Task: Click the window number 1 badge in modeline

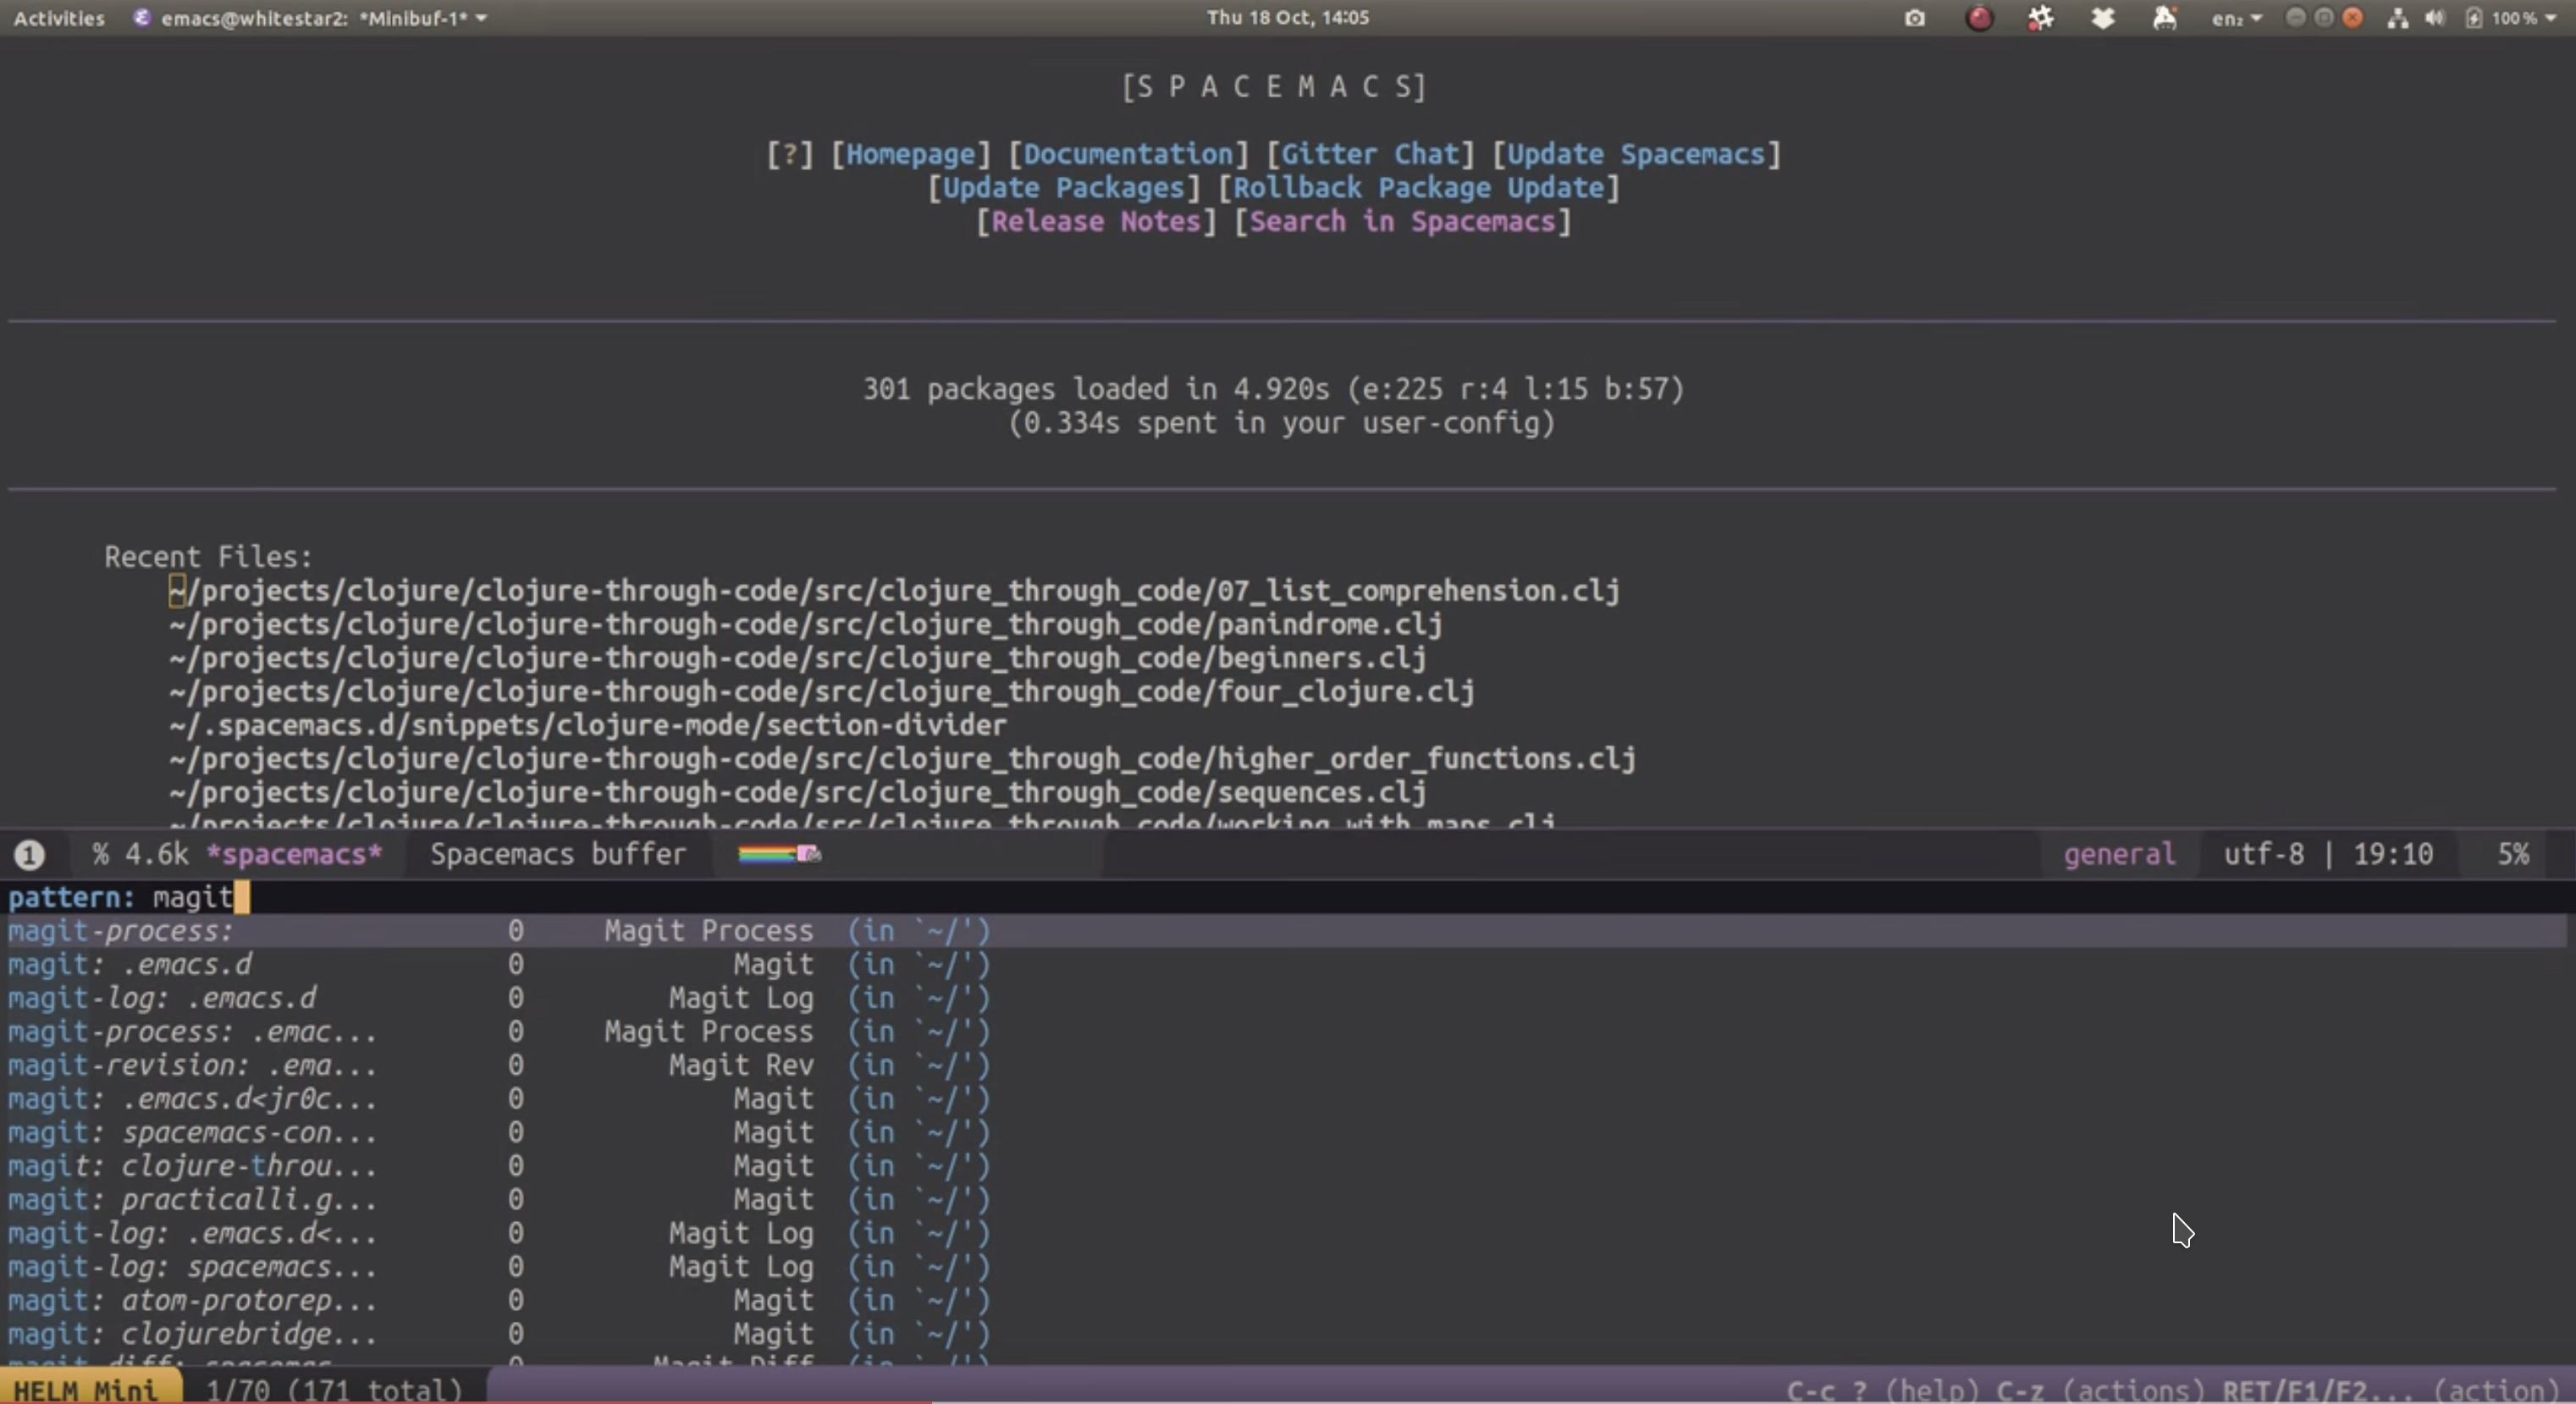Action: tap(29, 855)
